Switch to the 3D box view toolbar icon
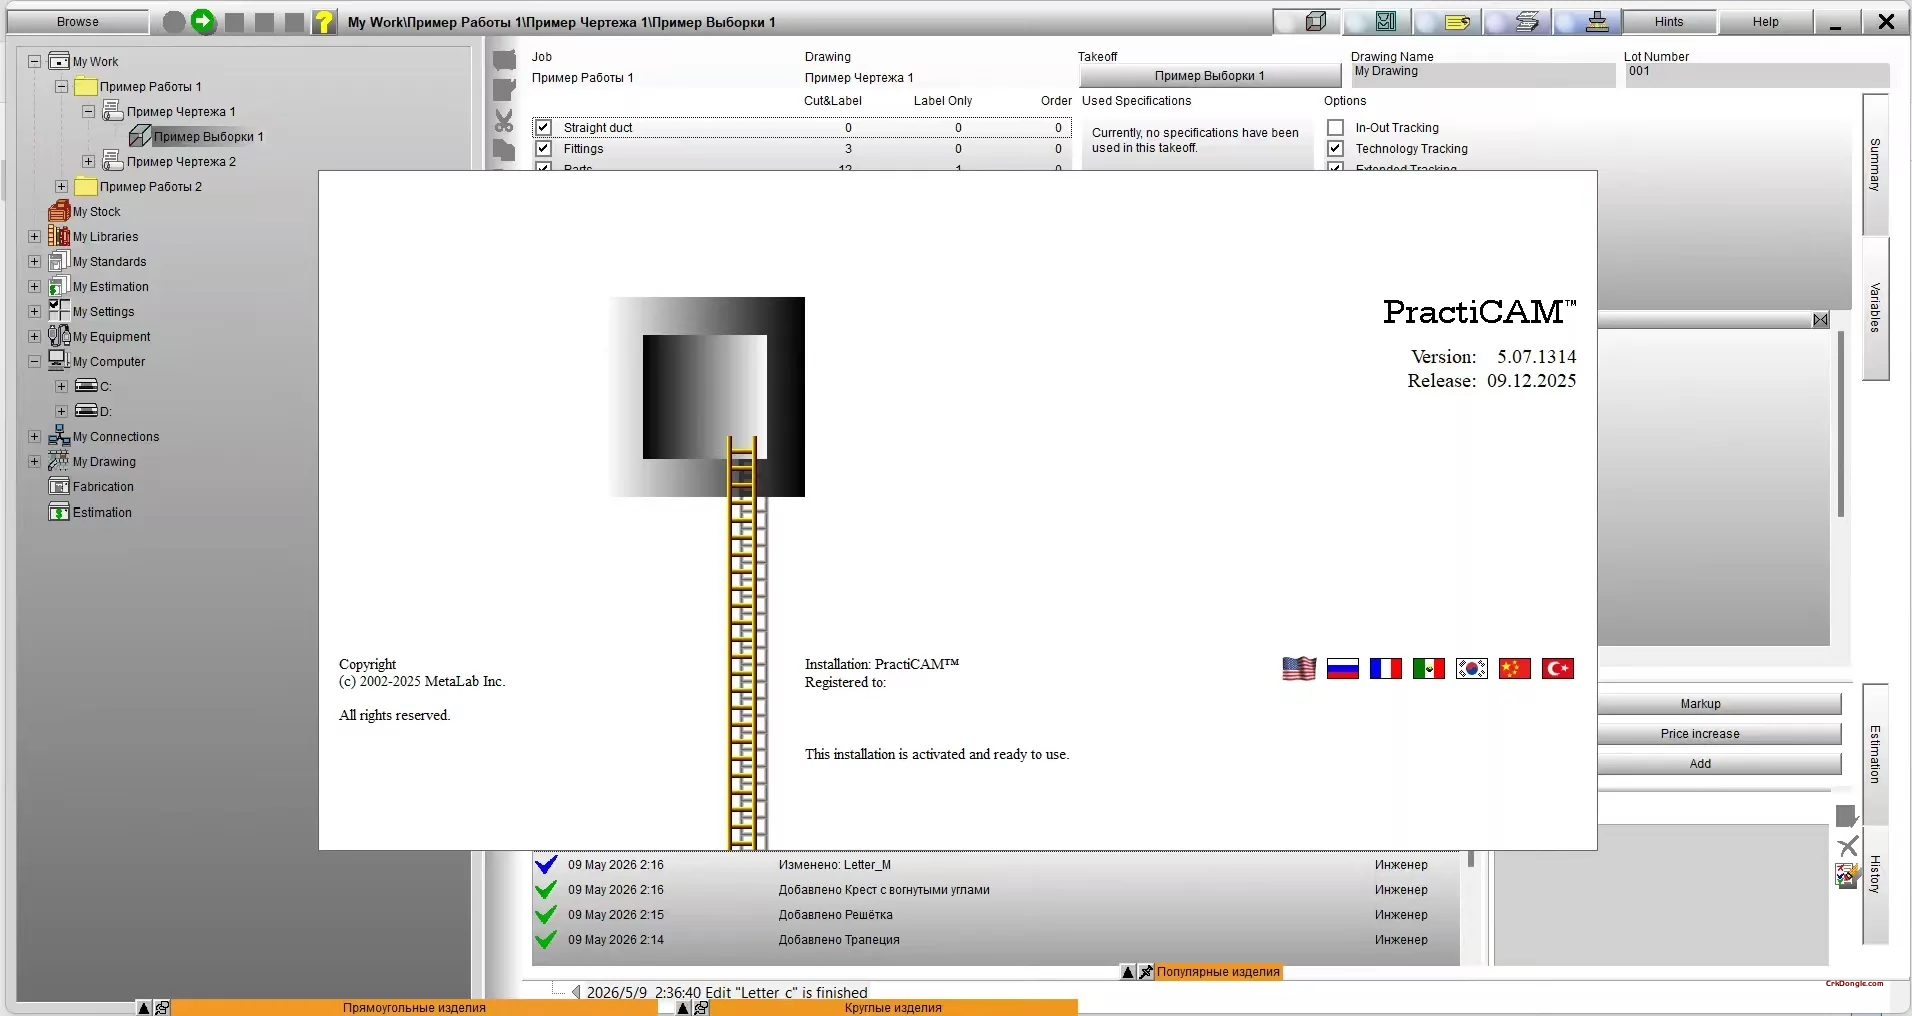This screenshot has height=1016, width=1912. tap(1316, 21)
